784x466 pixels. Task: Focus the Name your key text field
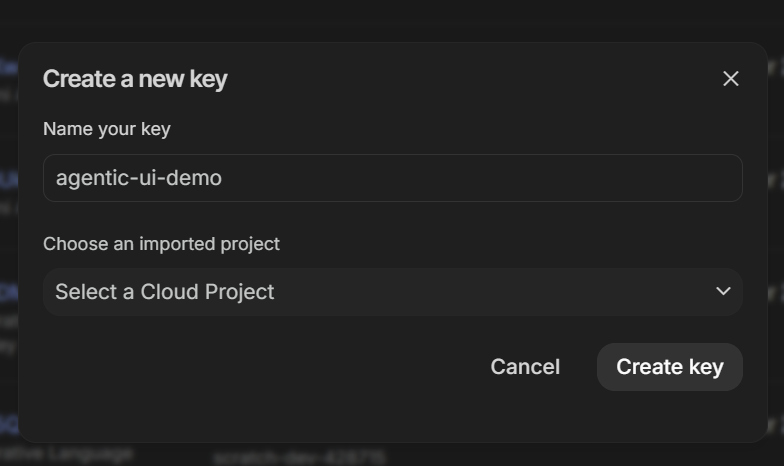(x=392, y=178)
